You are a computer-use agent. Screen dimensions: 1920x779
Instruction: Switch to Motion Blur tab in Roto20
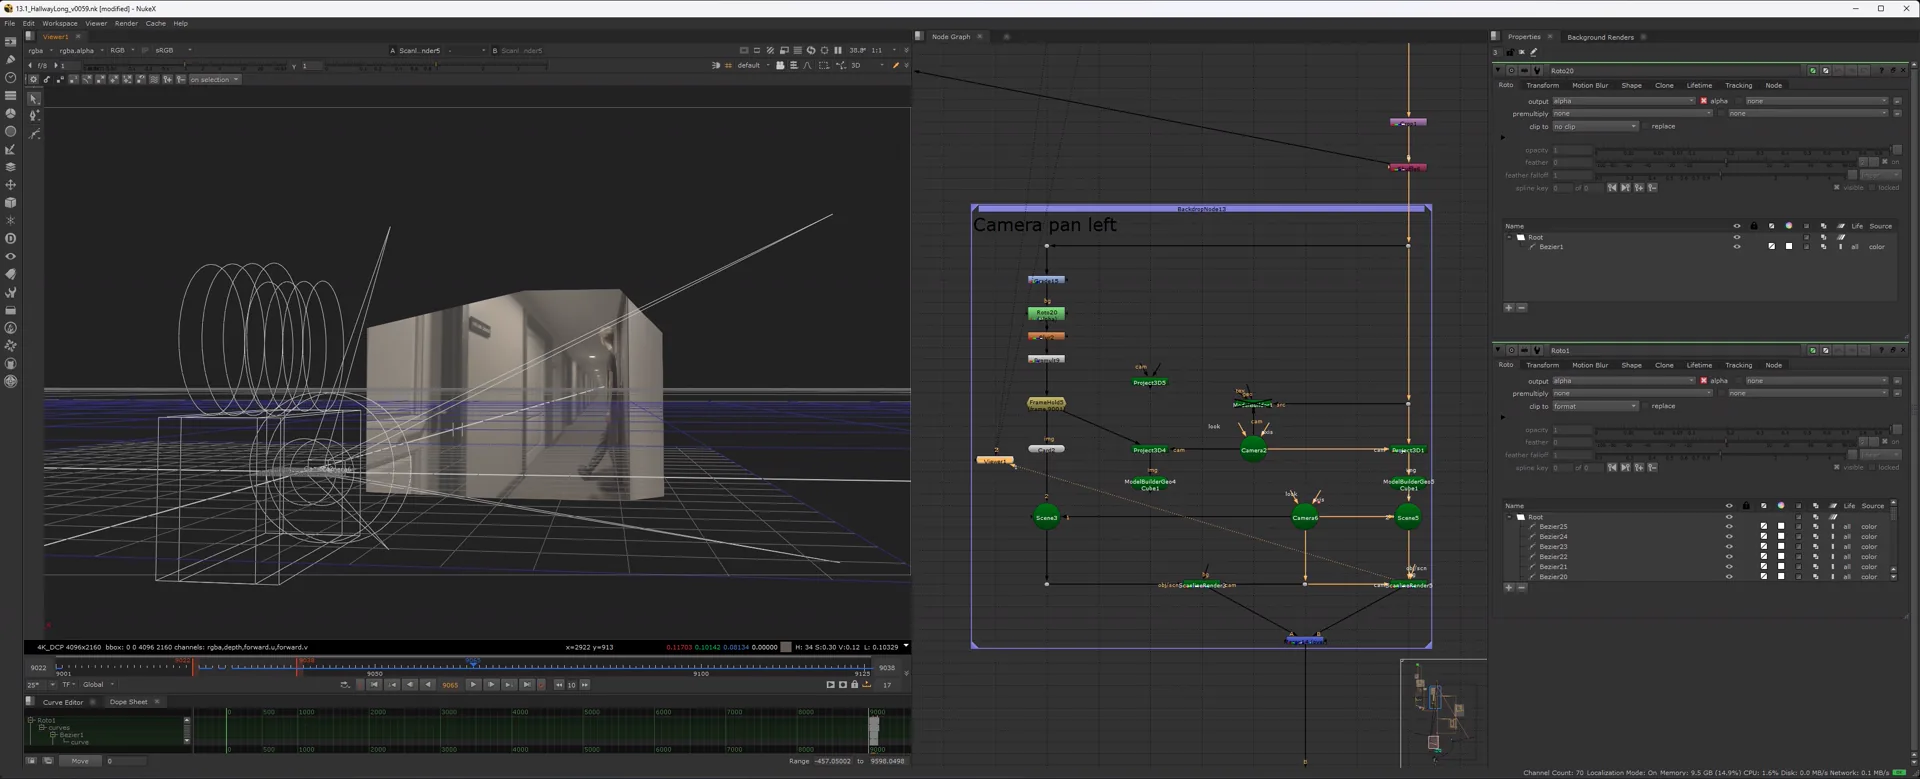[x=1590, y=85]
